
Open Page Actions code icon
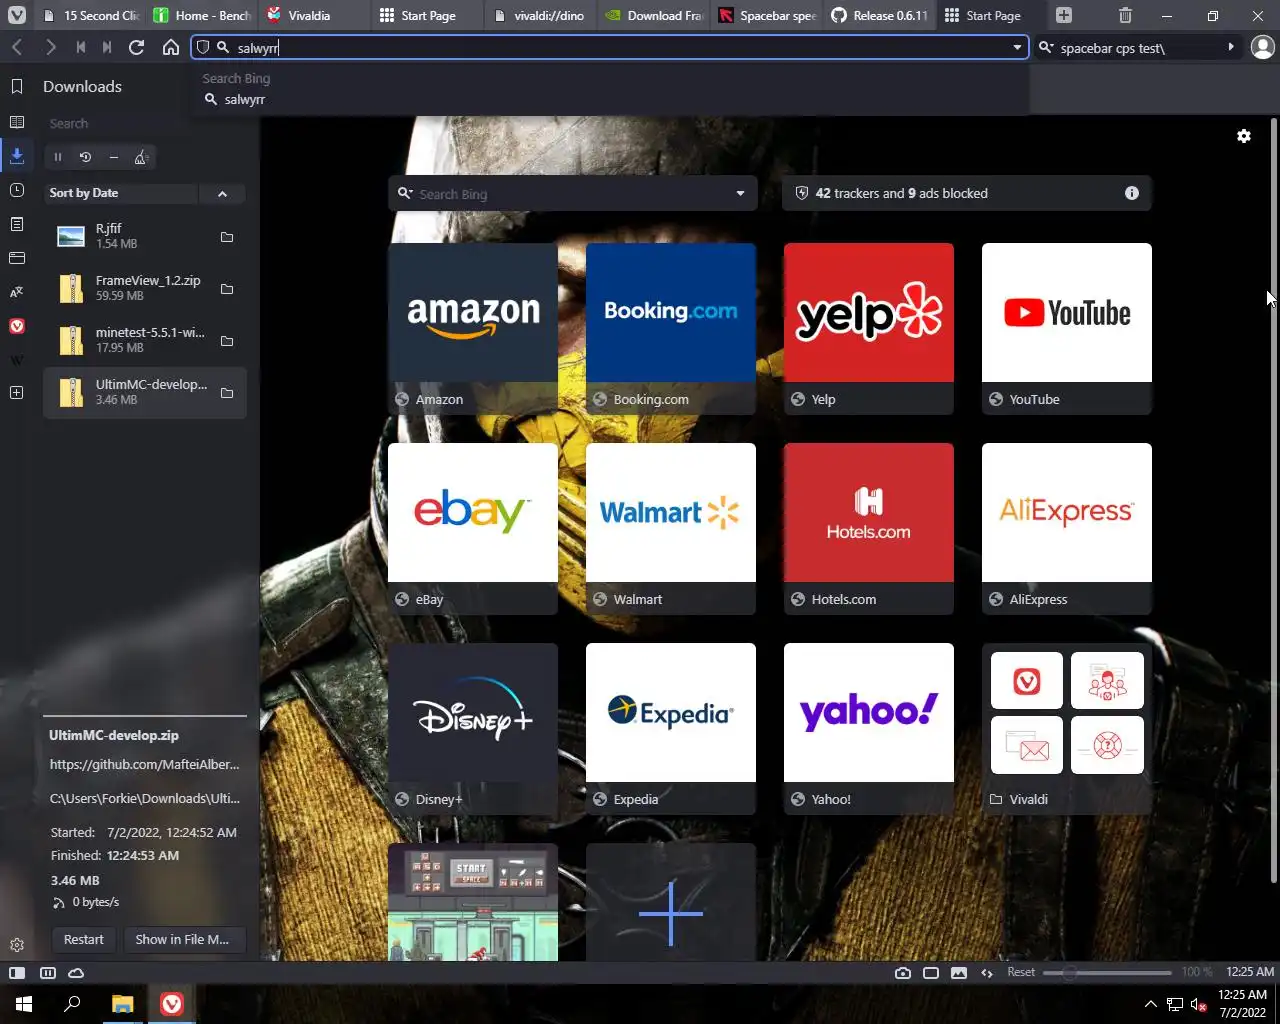click(x=987, y=973)
